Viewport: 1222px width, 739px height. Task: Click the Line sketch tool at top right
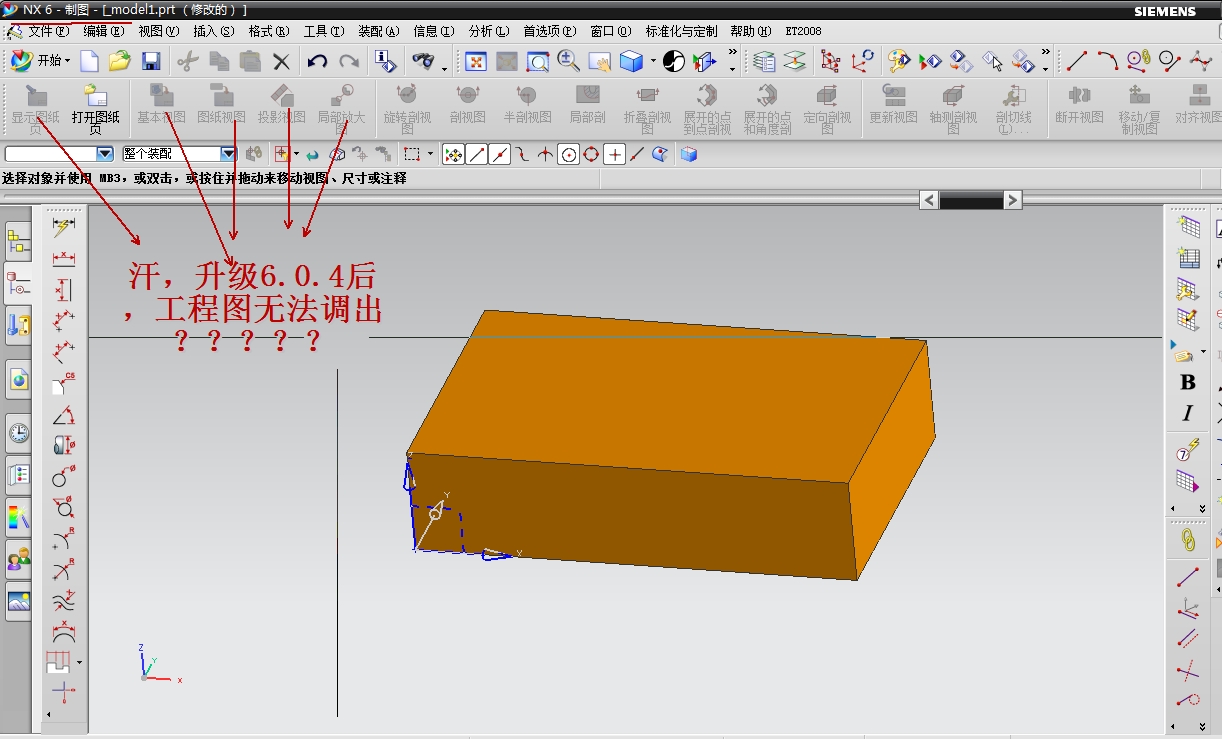click(x=1076, y=62)
